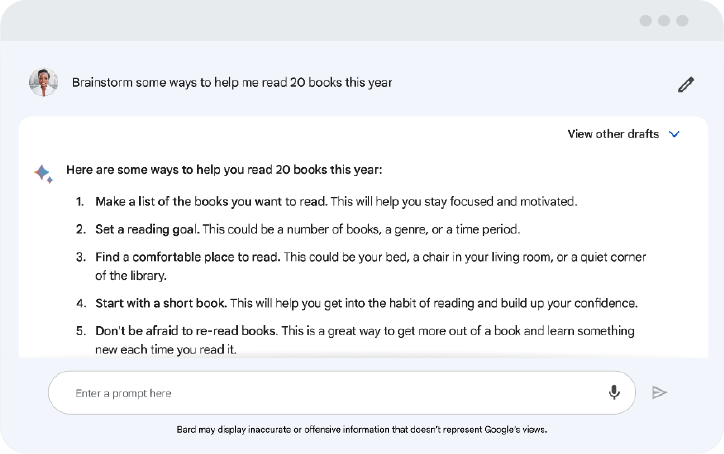Select the Brainstorm some ways prompt text

[x=232, y=82]
